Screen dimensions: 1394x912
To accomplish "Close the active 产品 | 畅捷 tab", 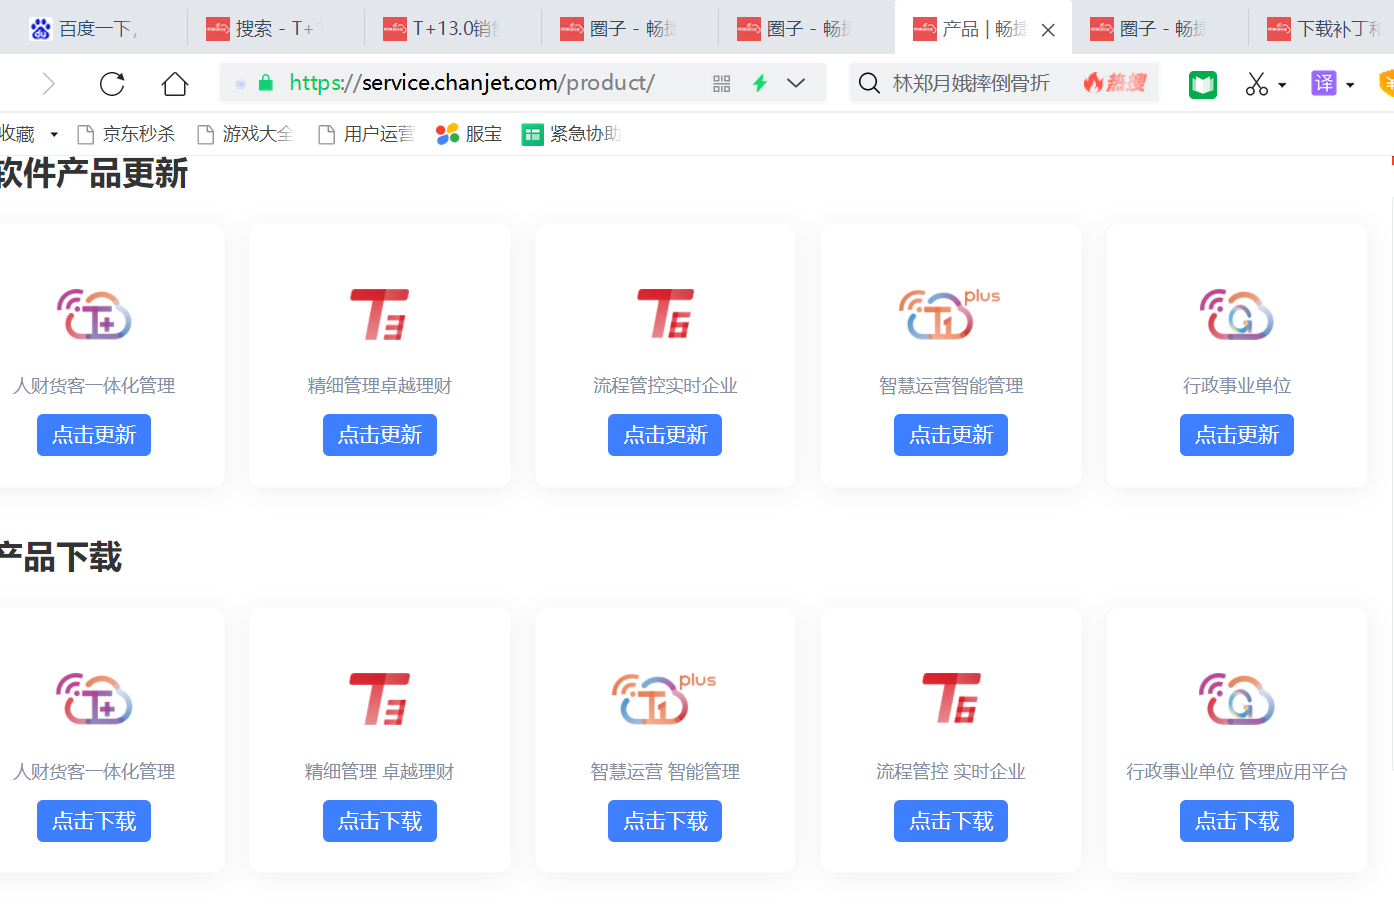I will click(x=1048, y=30).
